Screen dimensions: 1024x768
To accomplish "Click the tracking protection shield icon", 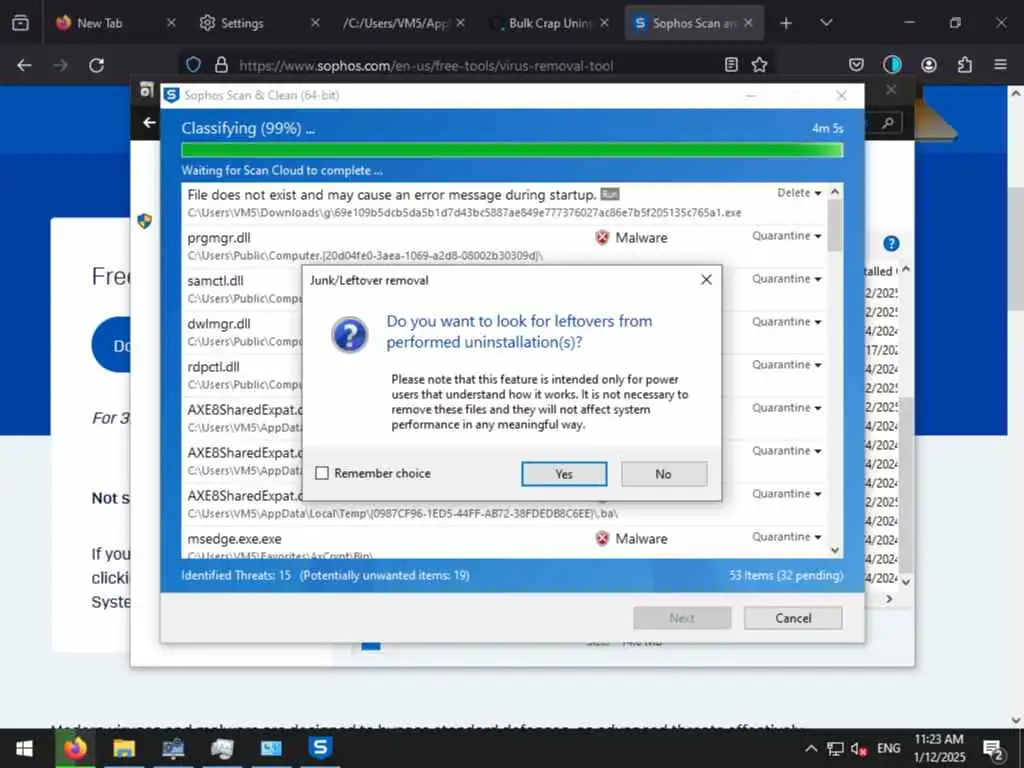I will point(193,65).
